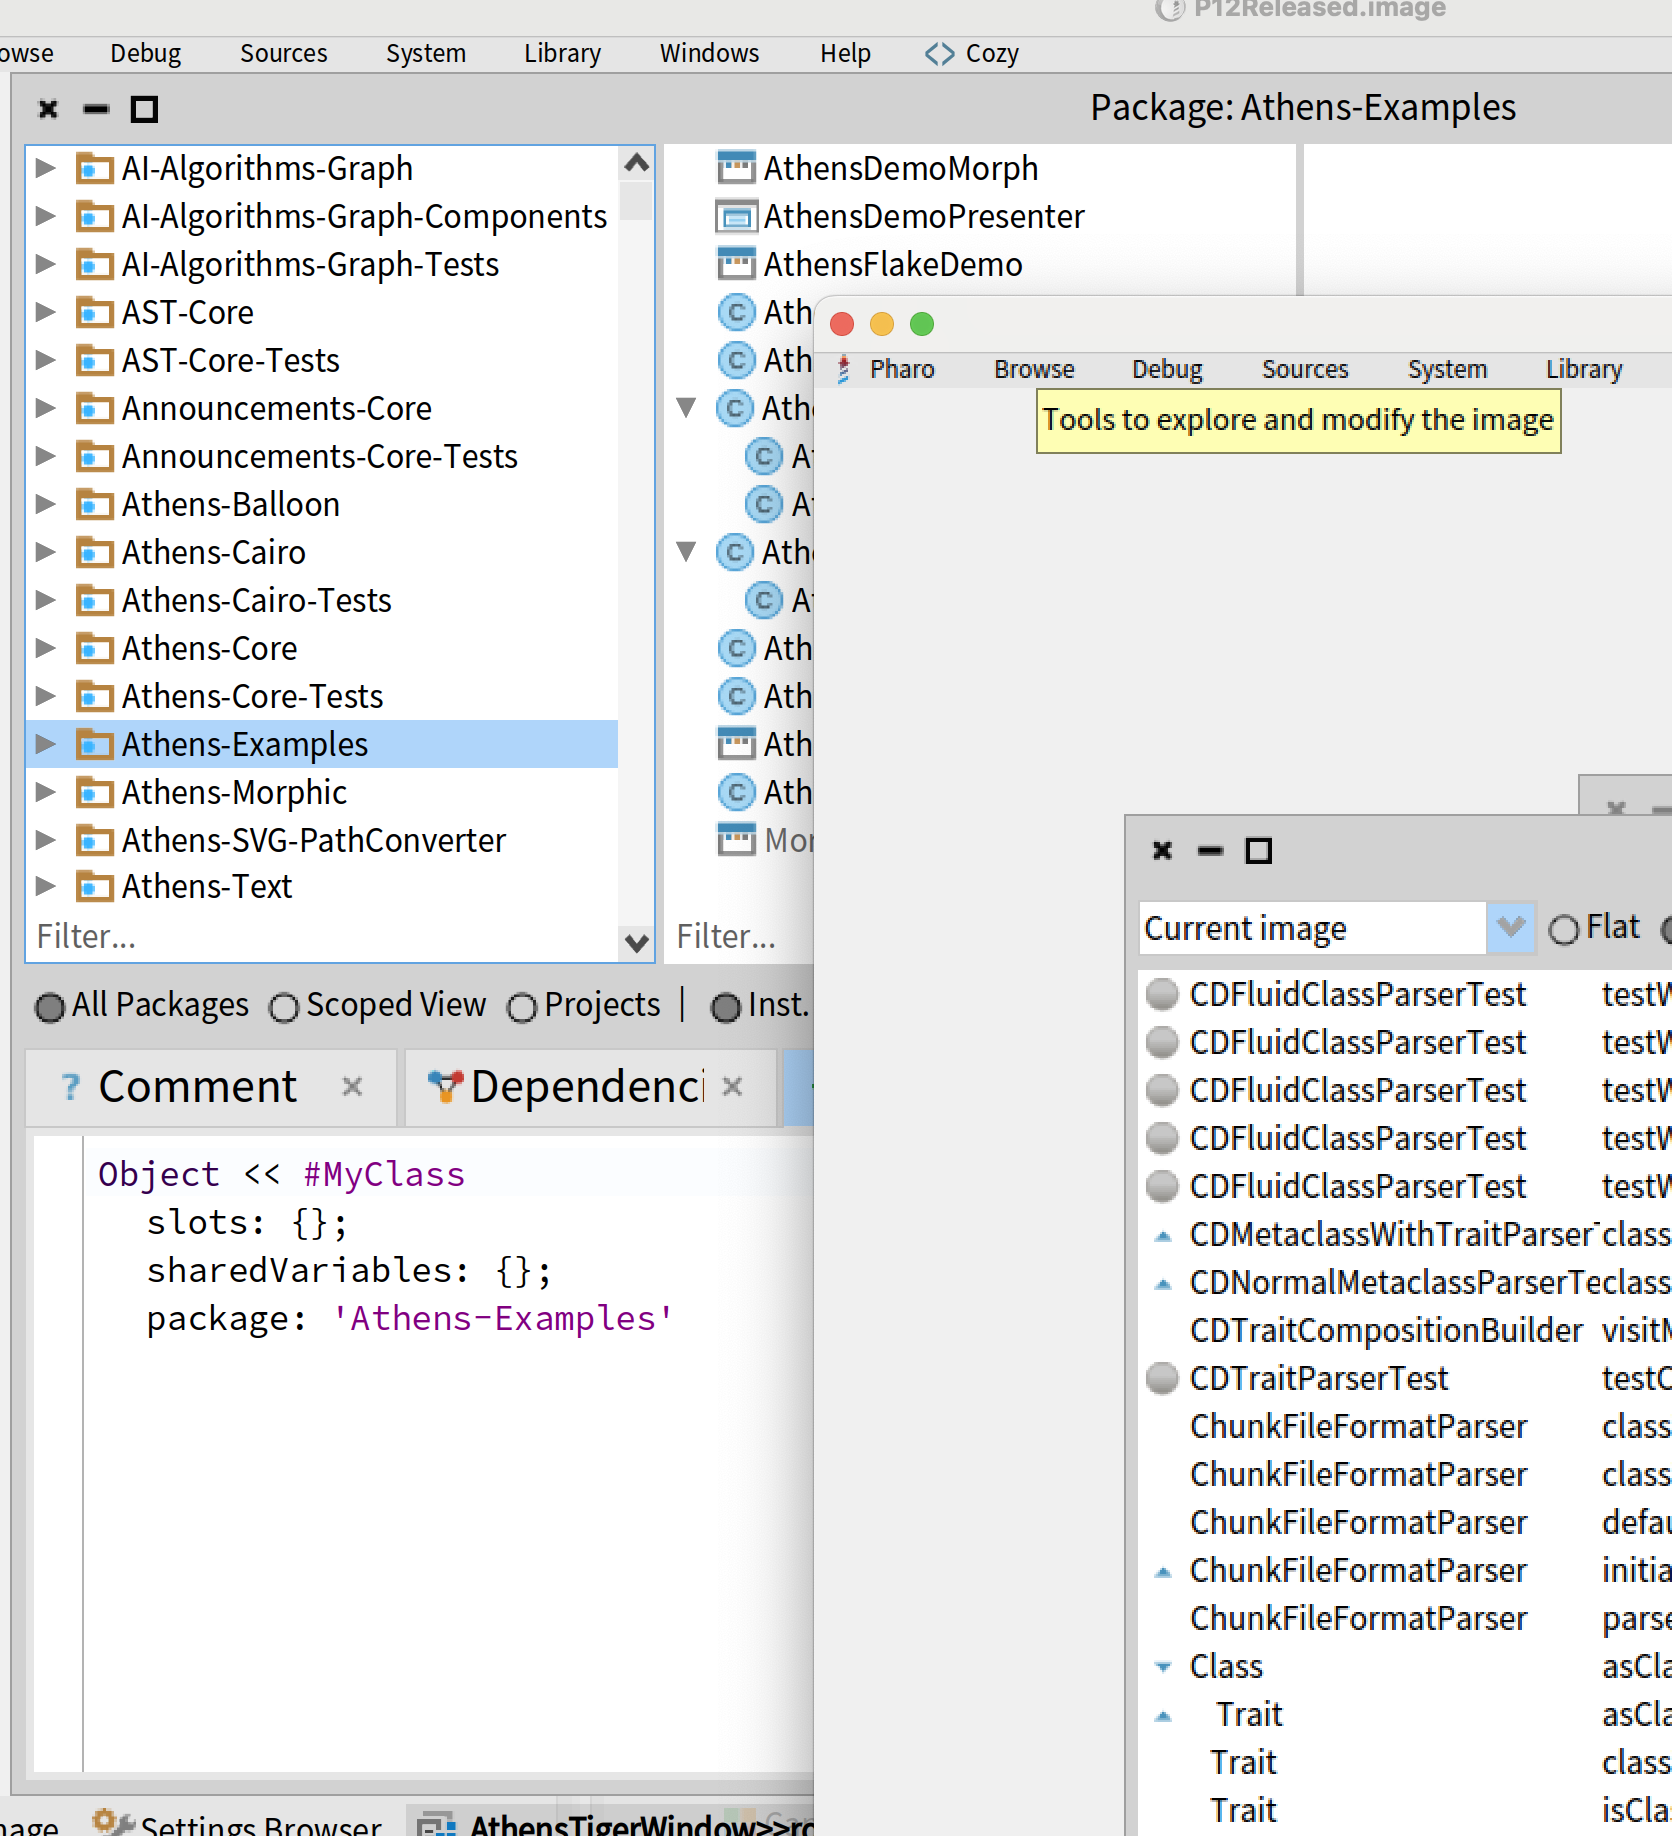The height and width of the screenshot is (1836, 1672).
Task: Close the Comment tab
Action: coord(352,1087)
